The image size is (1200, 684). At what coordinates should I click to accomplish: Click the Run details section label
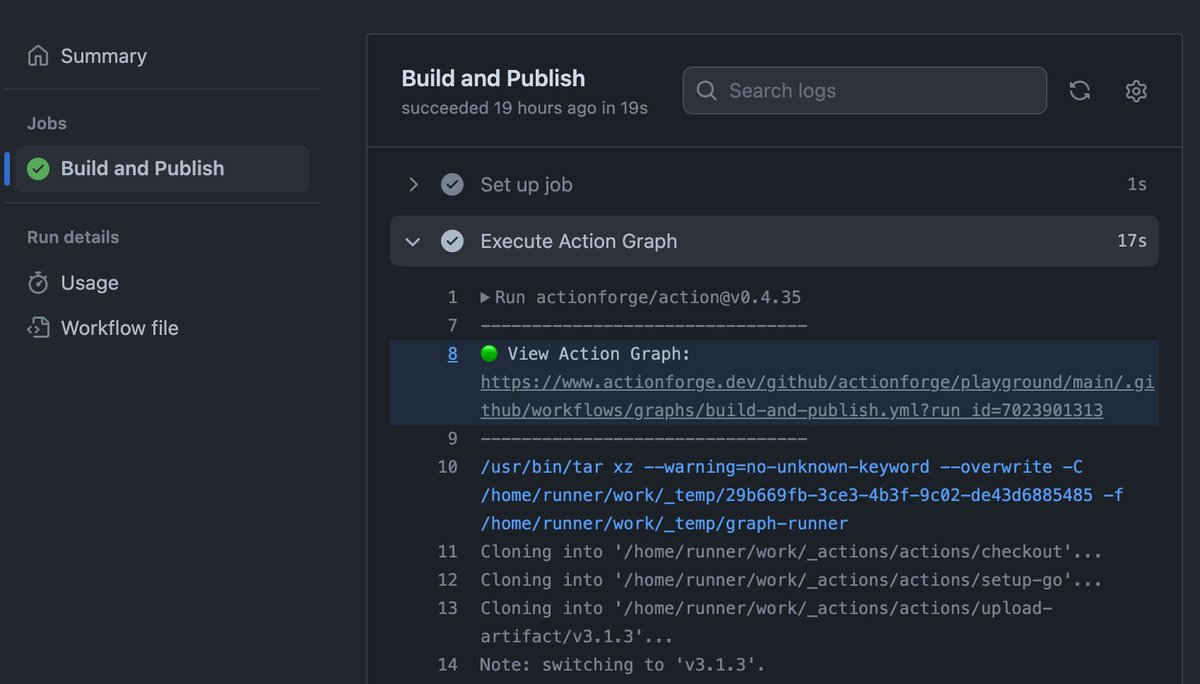(73, 237)
